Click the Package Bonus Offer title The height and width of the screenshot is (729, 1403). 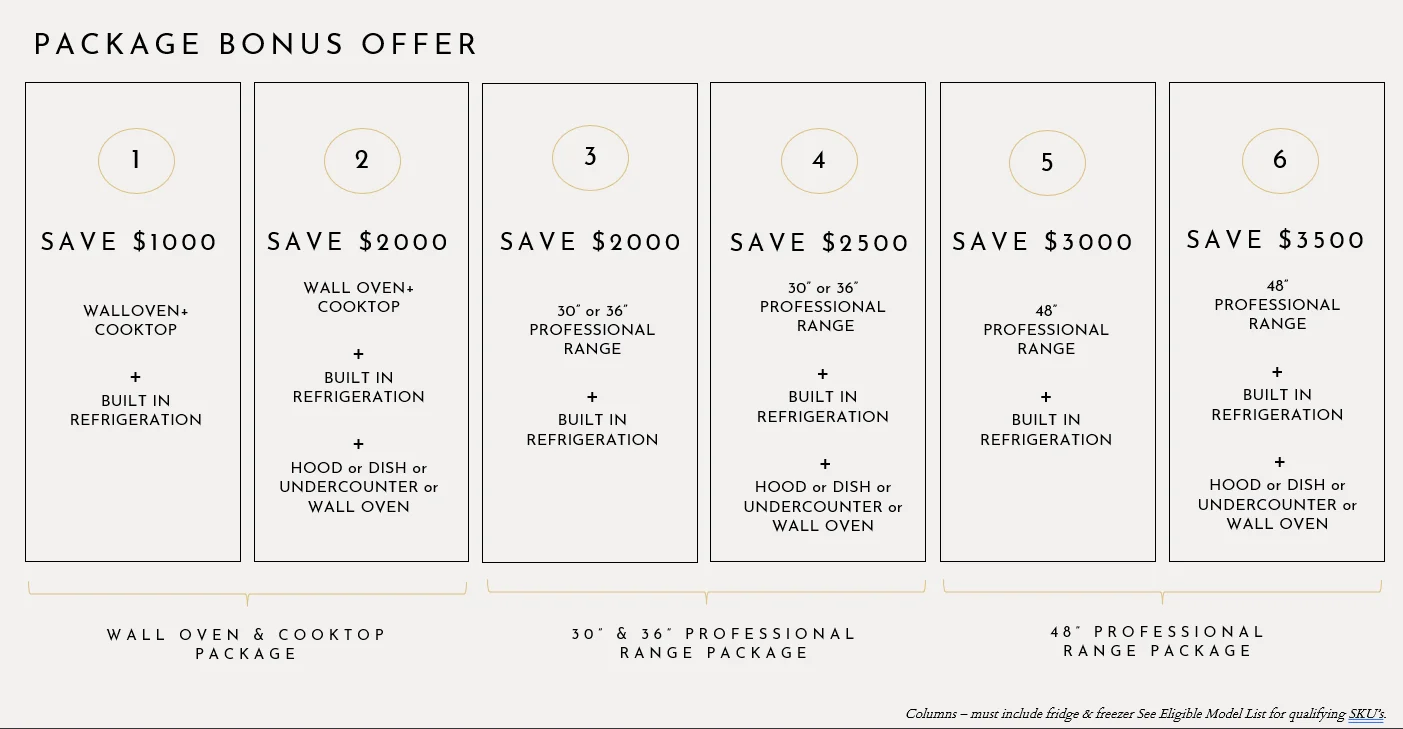256,45
